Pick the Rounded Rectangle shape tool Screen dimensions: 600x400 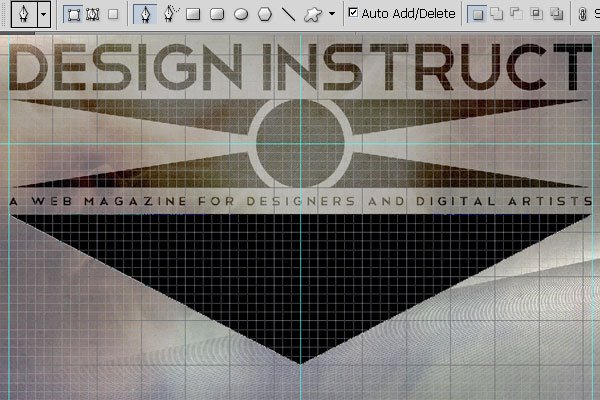(217, 15)
